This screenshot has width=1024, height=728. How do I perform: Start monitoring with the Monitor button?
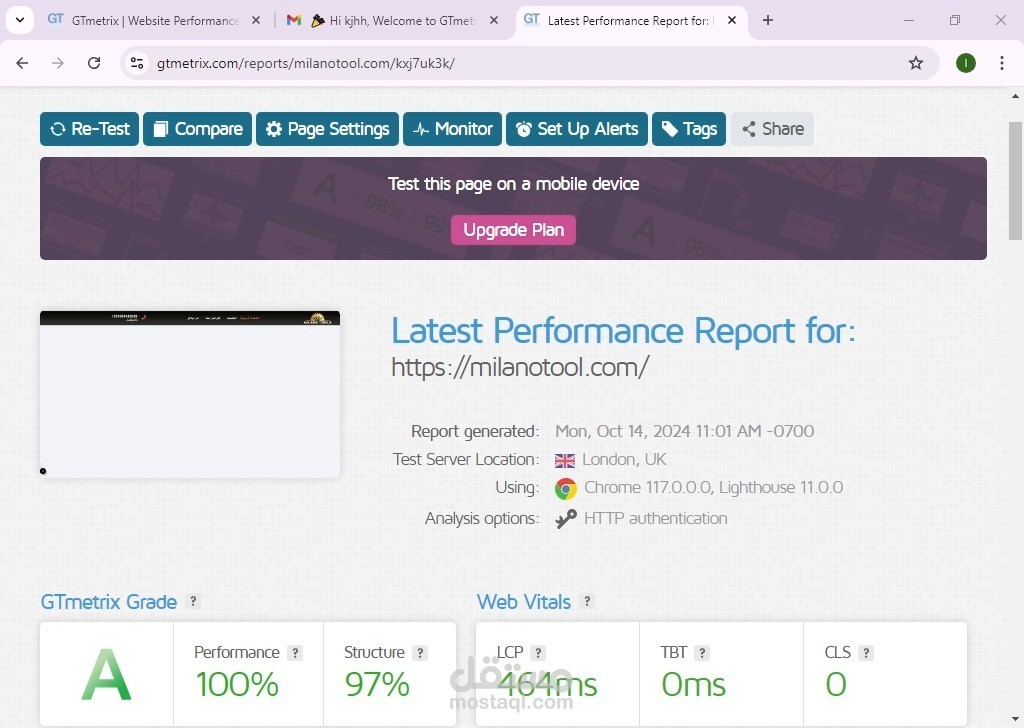pos(452,129)
